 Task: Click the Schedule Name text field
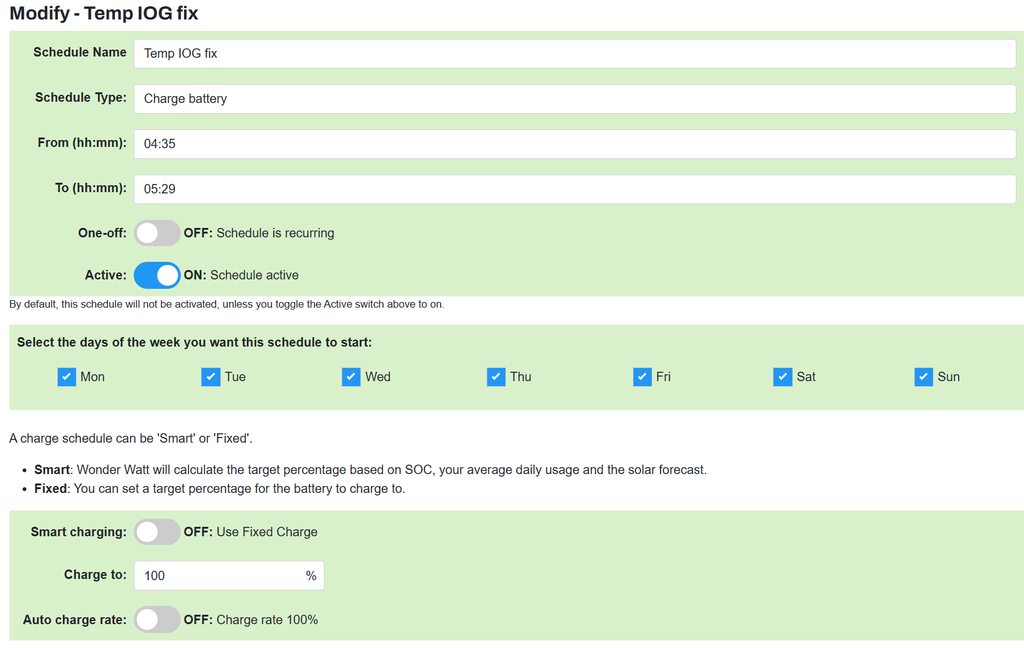click(574, 54)
